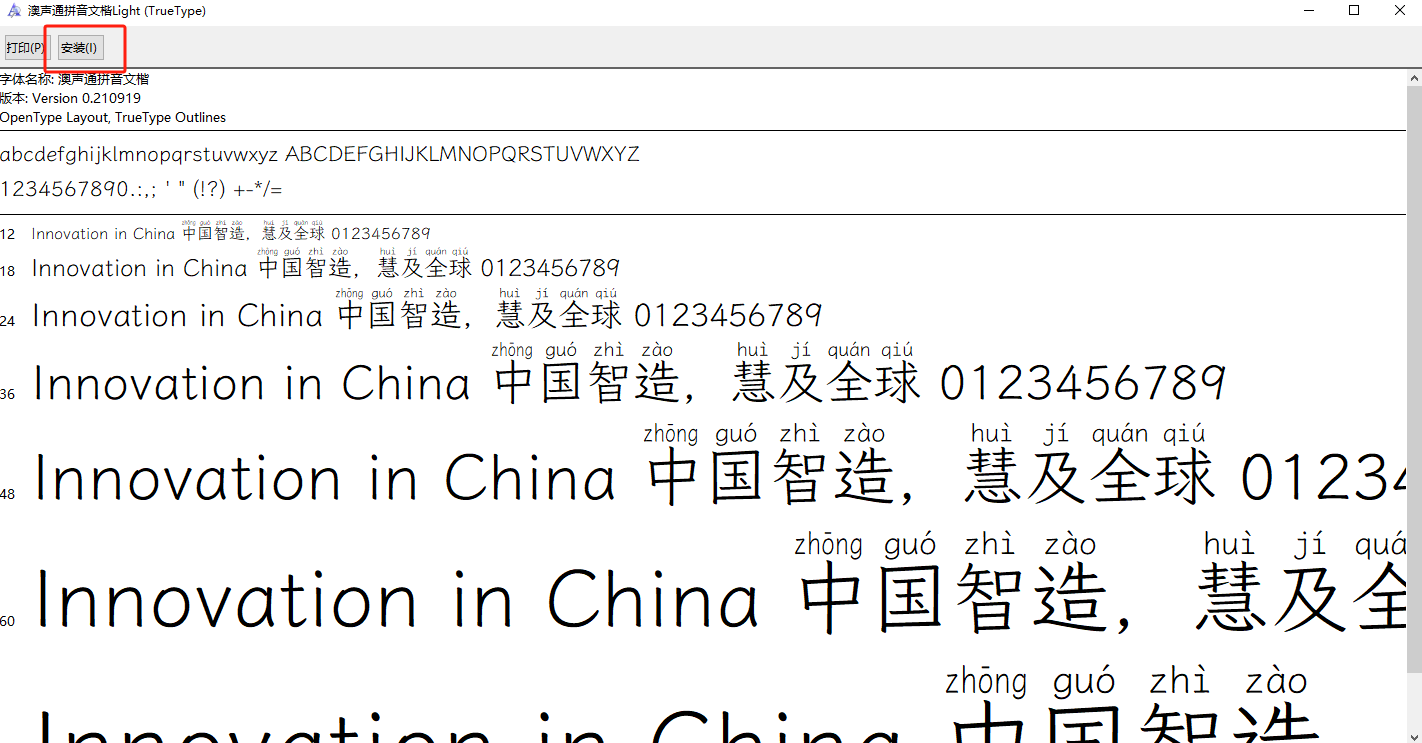Viewport: 1422px width, 743px height.
Task: Click the 1234567890 punctuation sample line
Action: 141,189
